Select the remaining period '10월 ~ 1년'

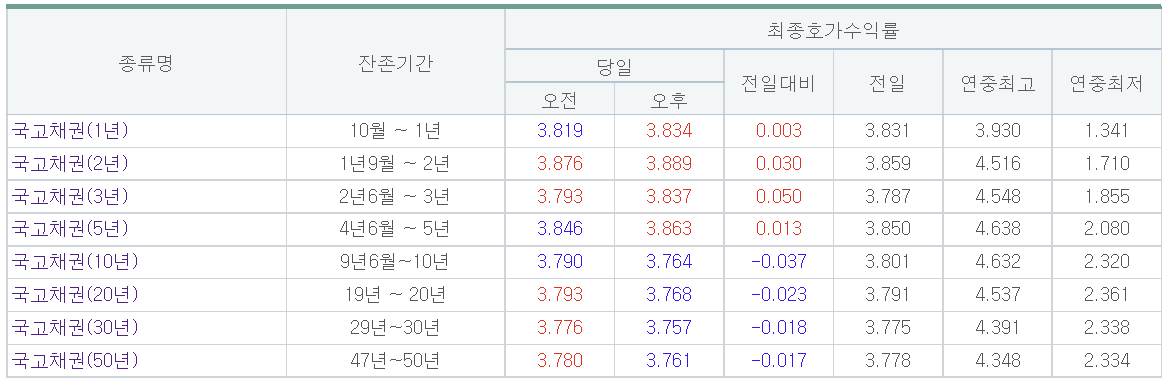point(395,131)
